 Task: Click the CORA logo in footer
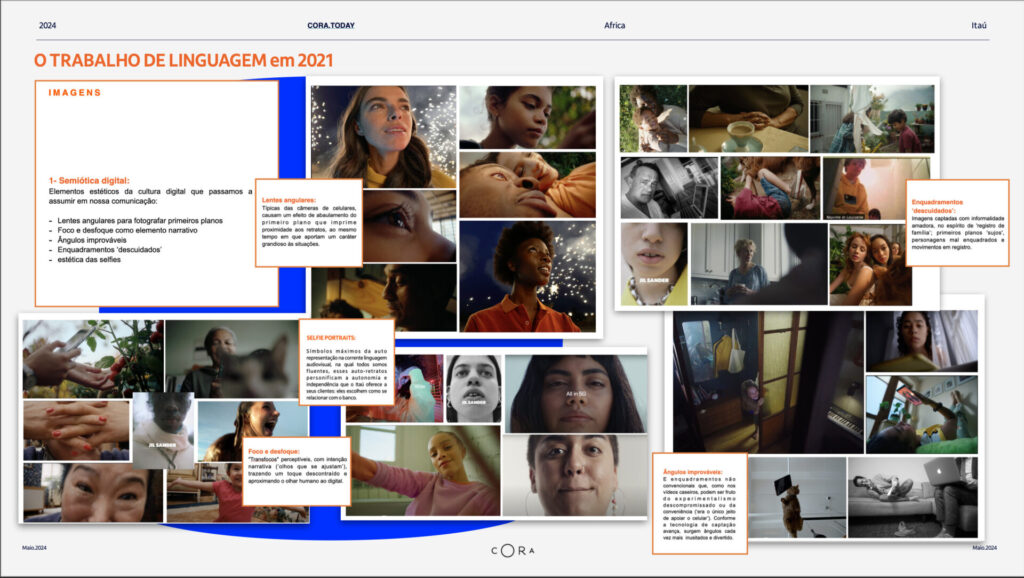(512, 550)
